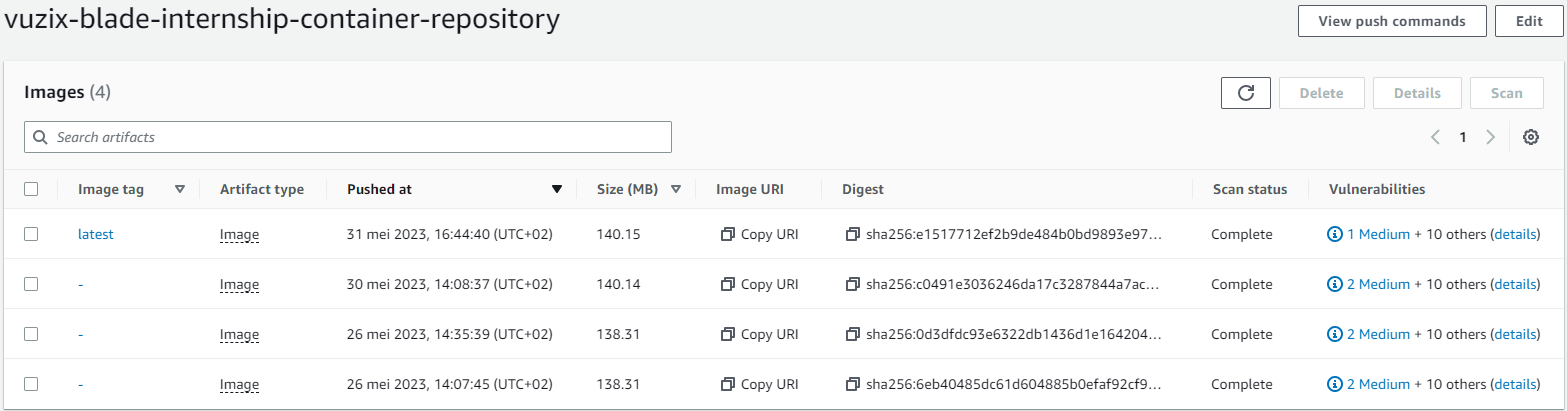
Task: Click the Scan button
Action: point(1507,93)
